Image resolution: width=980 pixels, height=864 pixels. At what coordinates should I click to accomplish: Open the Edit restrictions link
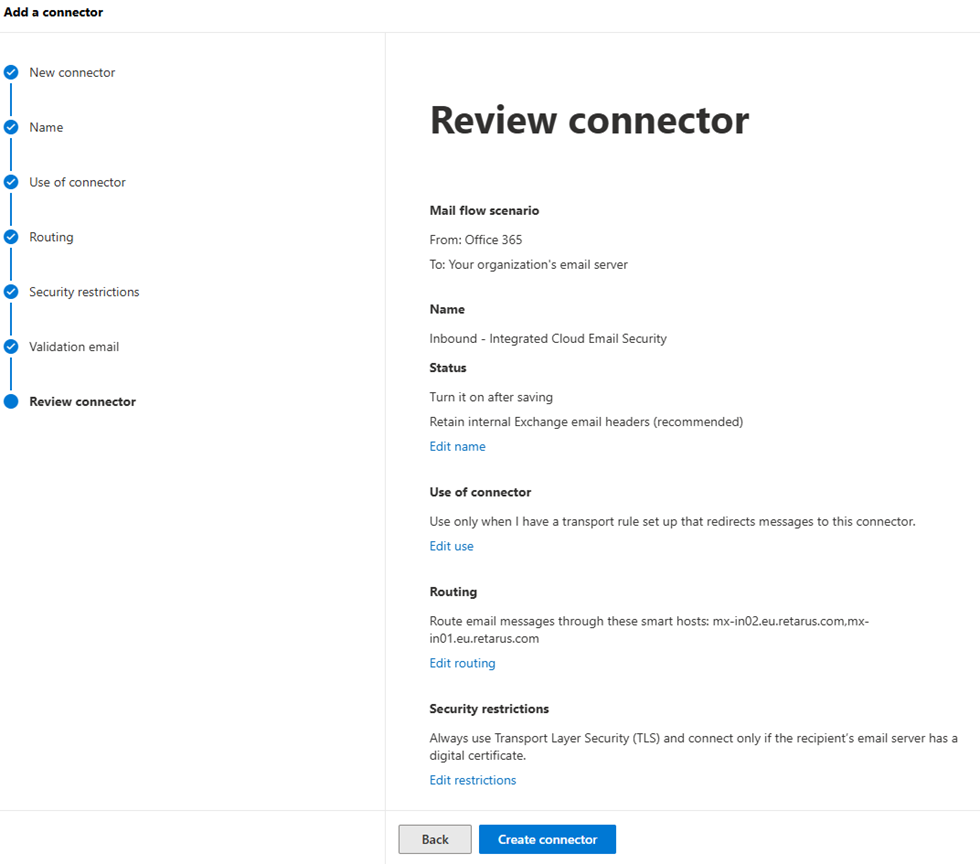click(x=472, y=780)
